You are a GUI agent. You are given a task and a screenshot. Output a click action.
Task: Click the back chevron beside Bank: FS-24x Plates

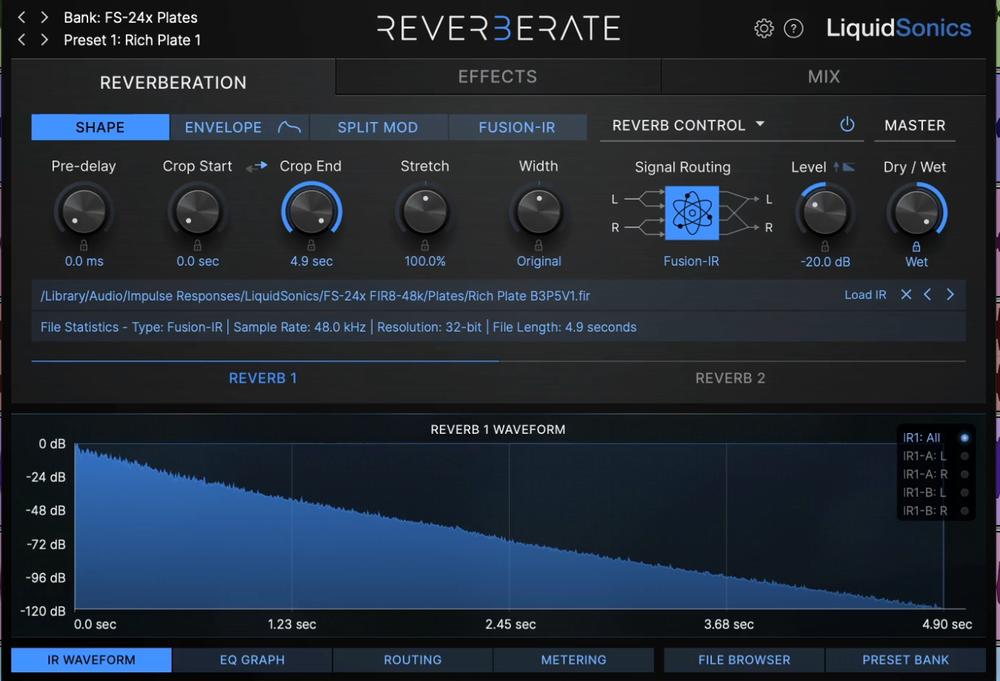point(21,17)
